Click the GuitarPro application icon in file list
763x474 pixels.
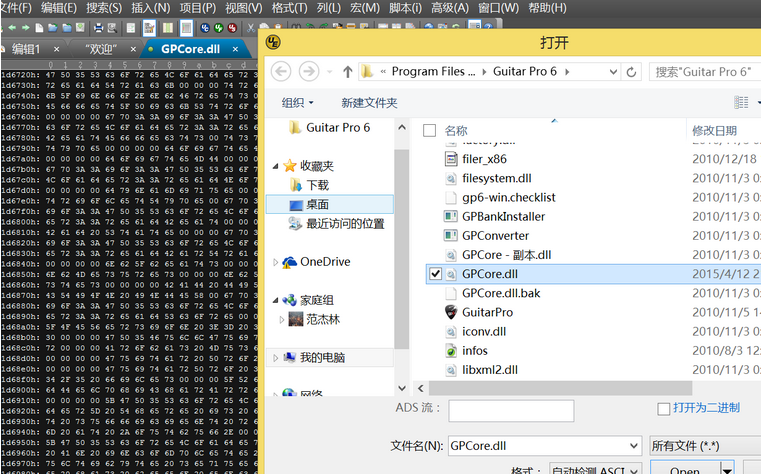451,312
